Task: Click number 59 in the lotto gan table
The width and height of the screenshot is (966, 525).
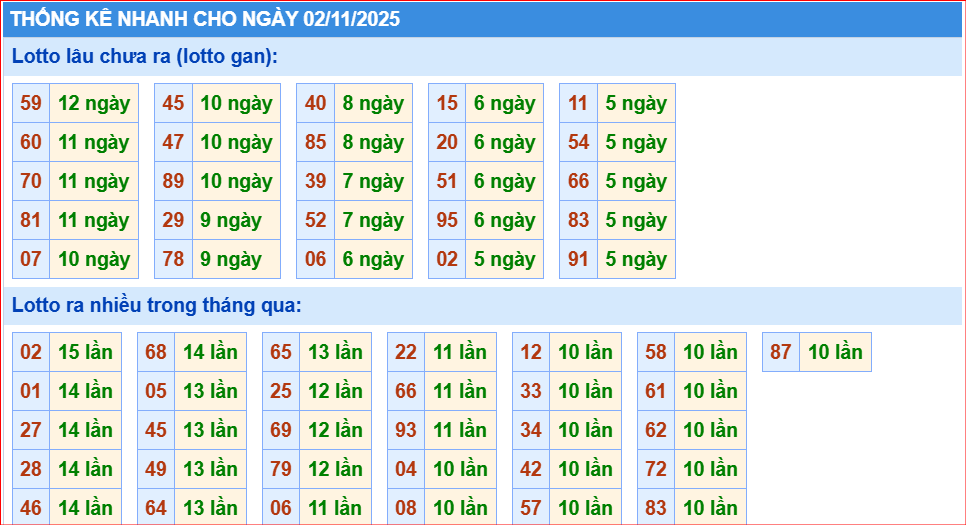Action: [31, 103]
